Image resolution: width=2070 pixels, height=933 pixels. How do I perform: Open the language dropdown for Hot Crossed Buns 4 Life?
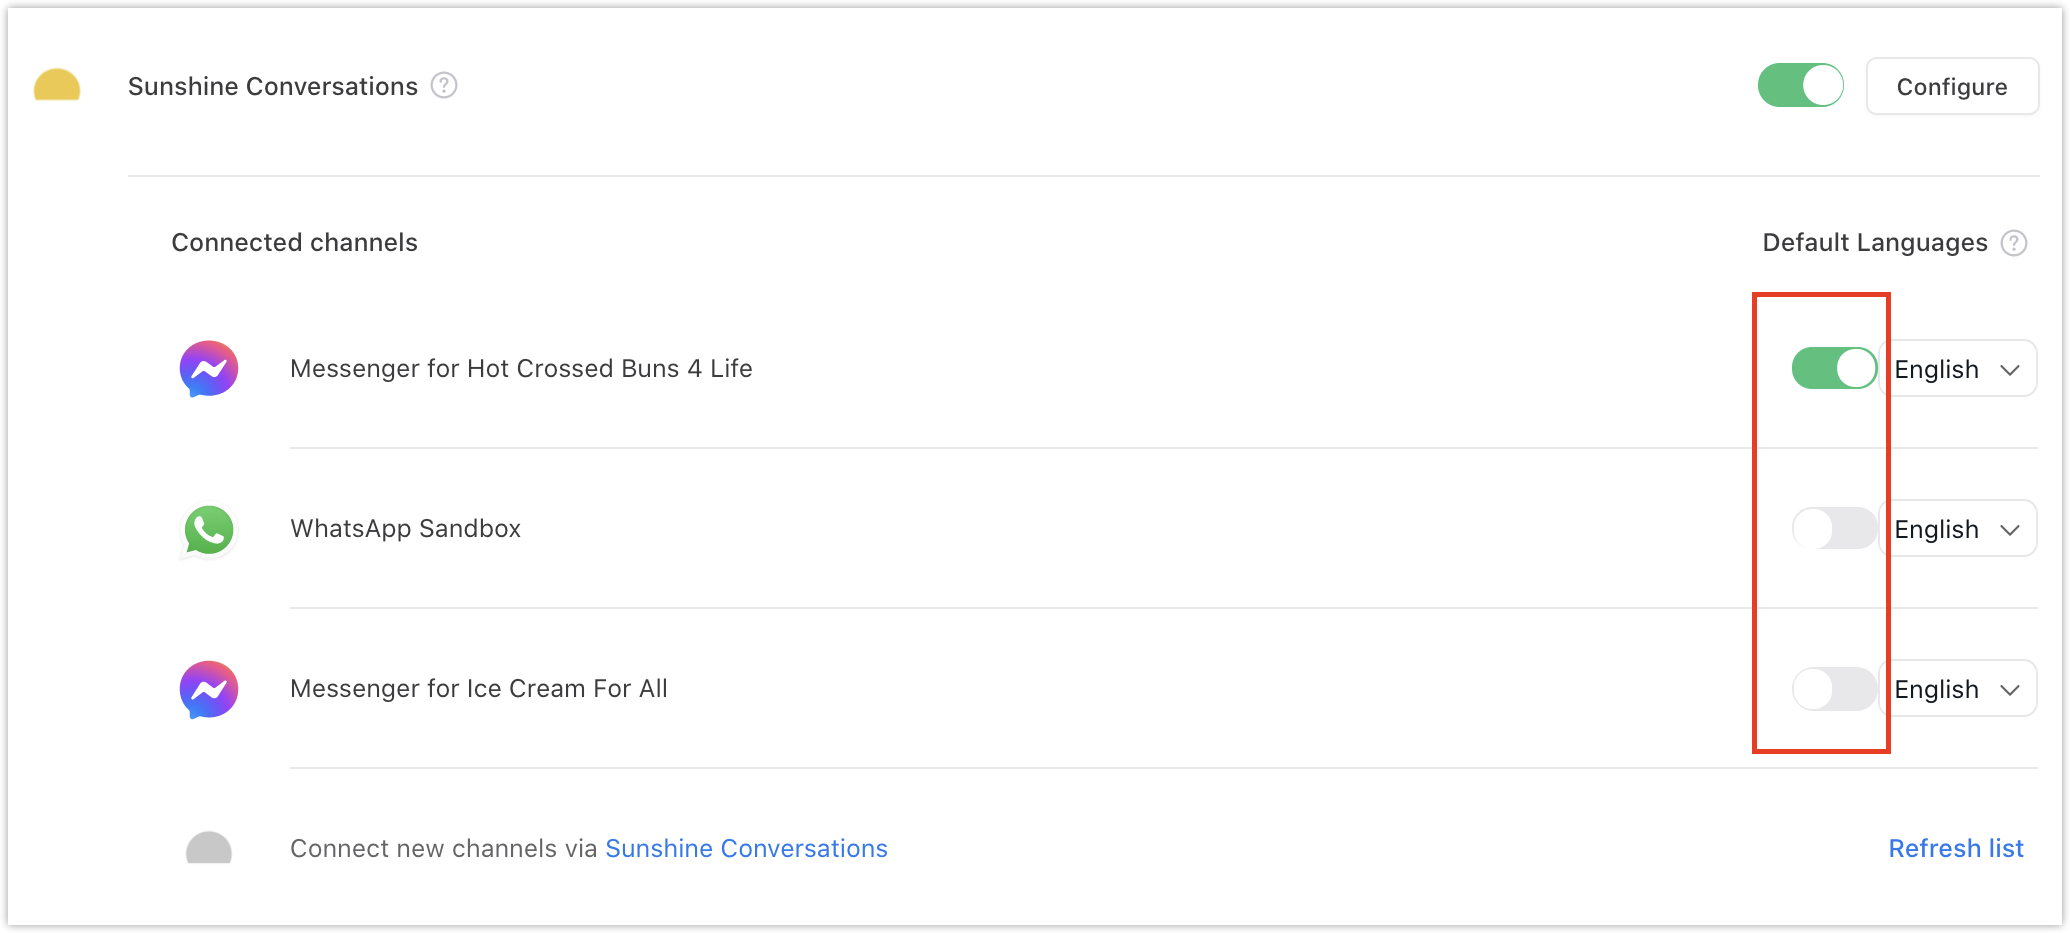tap(1958, 368)
